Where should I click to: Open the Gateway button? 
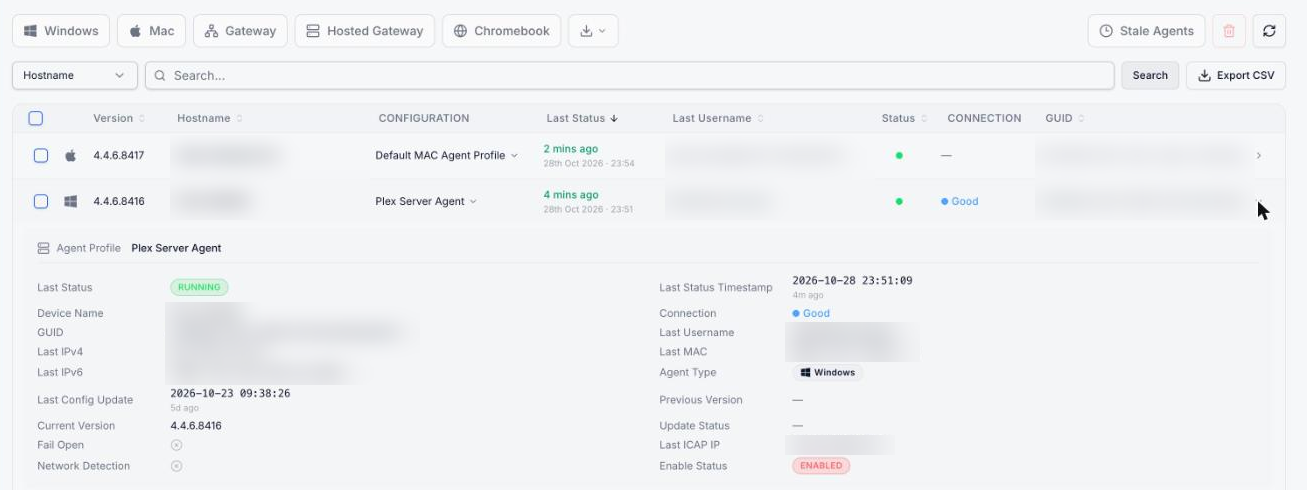[x=240, y=31]
